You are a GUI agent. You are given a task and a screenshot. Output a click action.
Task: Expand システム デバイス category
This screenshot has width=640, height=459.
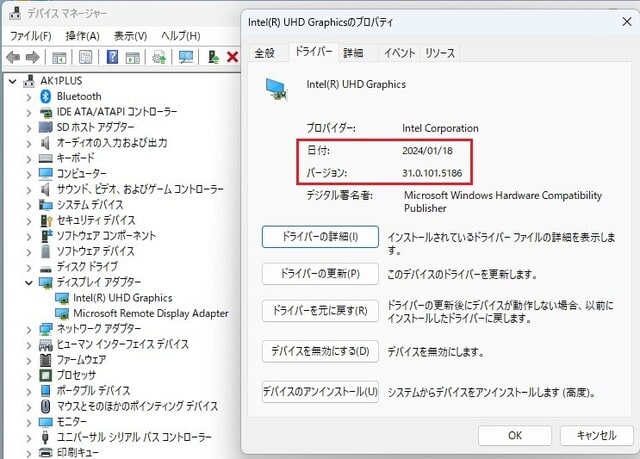29,206
